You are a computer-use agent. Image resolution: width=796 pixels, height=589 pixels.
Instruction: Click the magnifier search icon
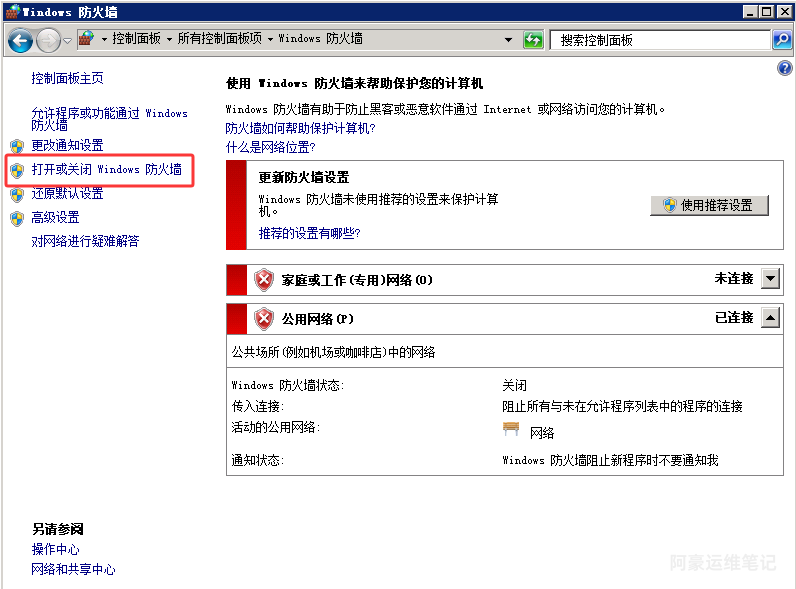click(782, 40)
